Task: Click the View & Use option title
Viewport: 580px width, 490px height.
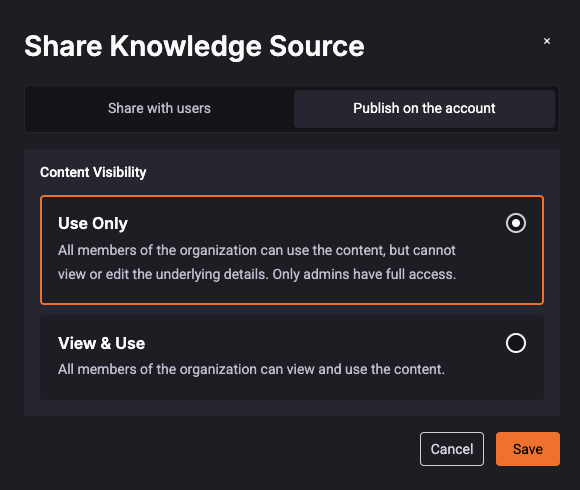Action: click(101, 343)
